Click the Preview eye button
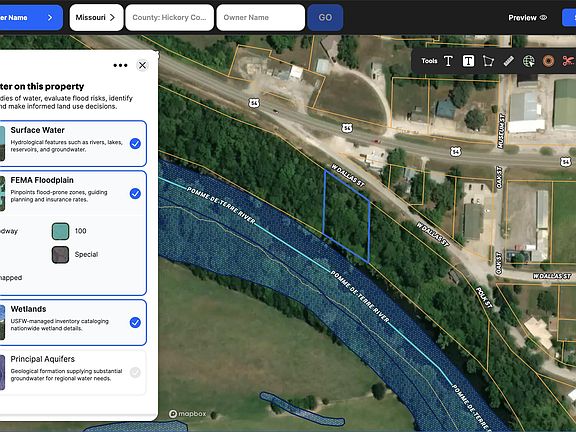 528,18
